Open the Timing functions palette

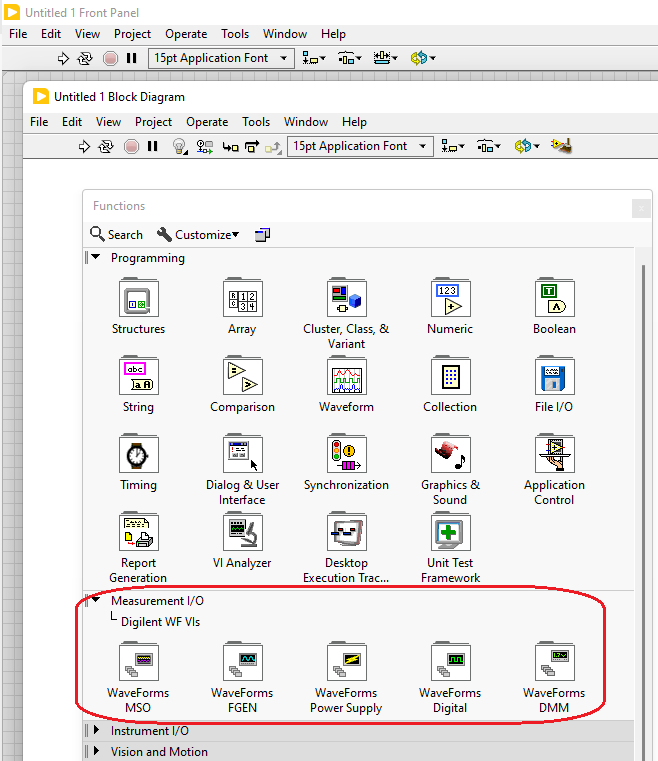[x=138, y=455]
